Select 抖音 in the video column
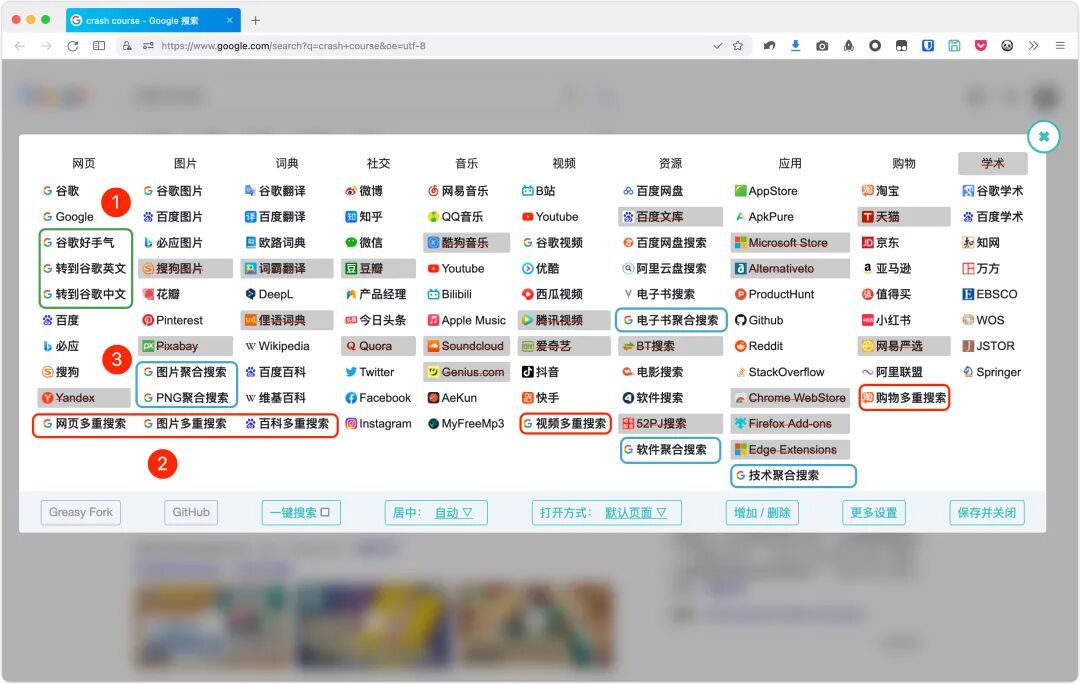The width and height of the screenshot is (1080, 684). pyautogui.click(x=540, y=372)
